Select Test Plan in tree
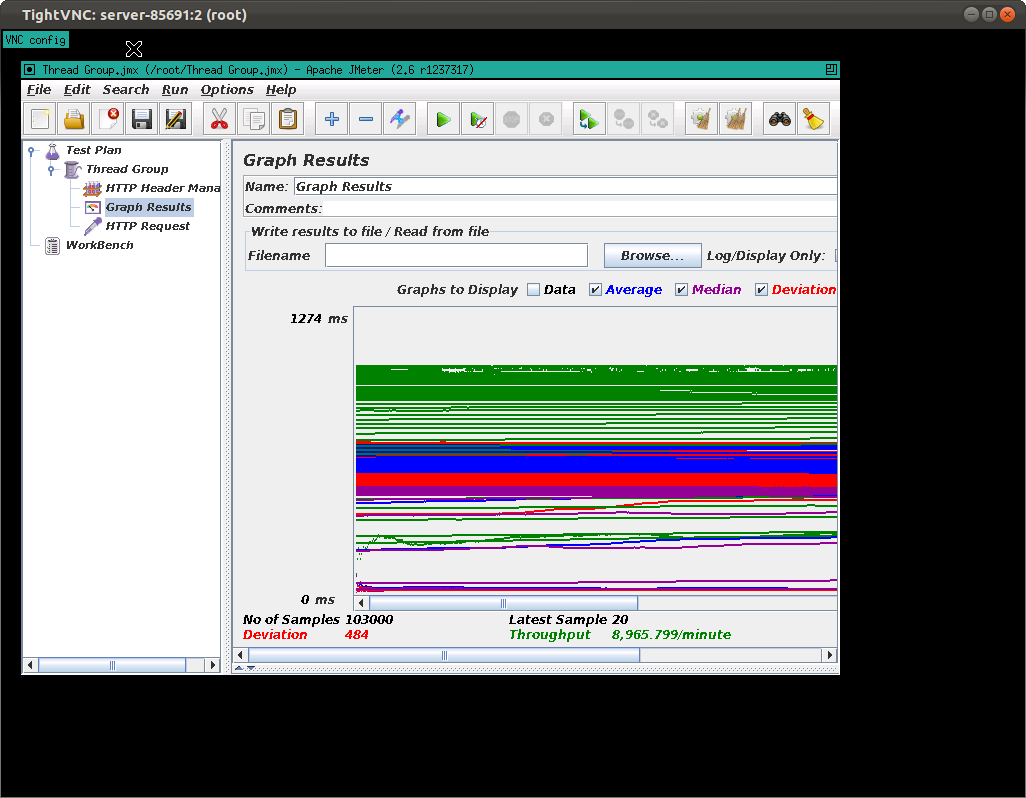Viewport: 1026px width, 798px height. click(94, 150)
